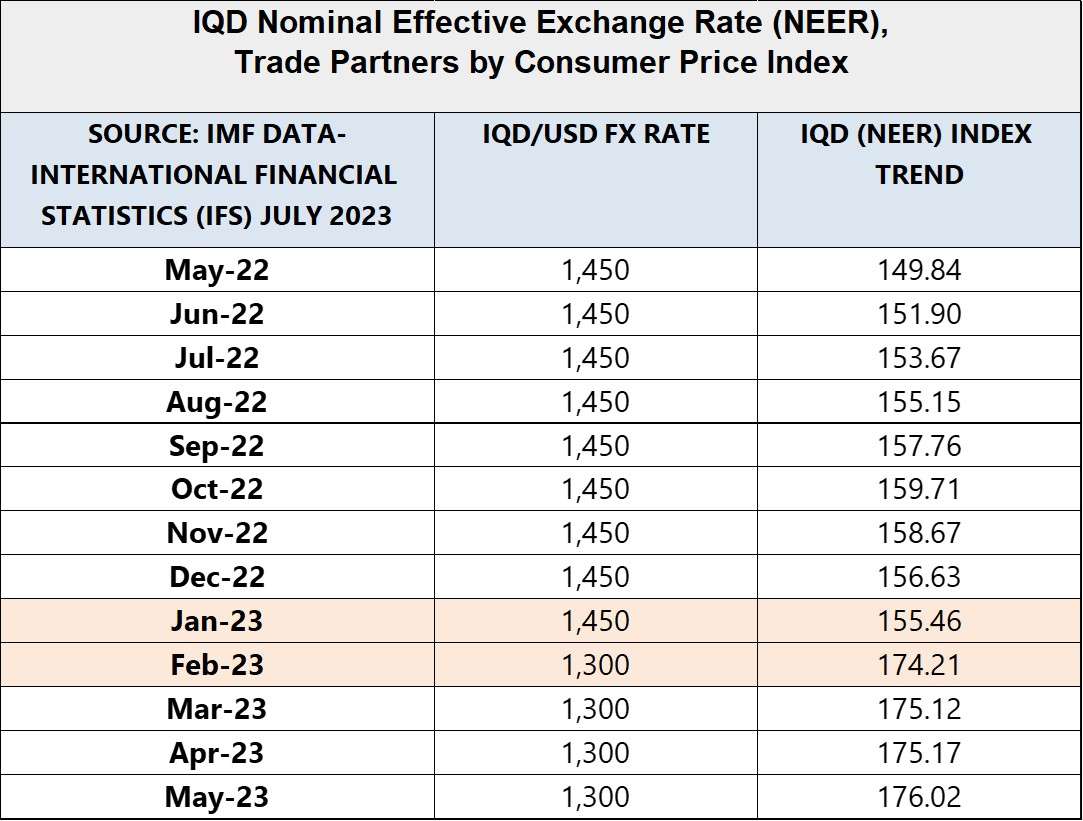This screenshot has height=821, width=1083.
Task: Click the table title mentioning NEER
Action: click(x=541, y=42)
